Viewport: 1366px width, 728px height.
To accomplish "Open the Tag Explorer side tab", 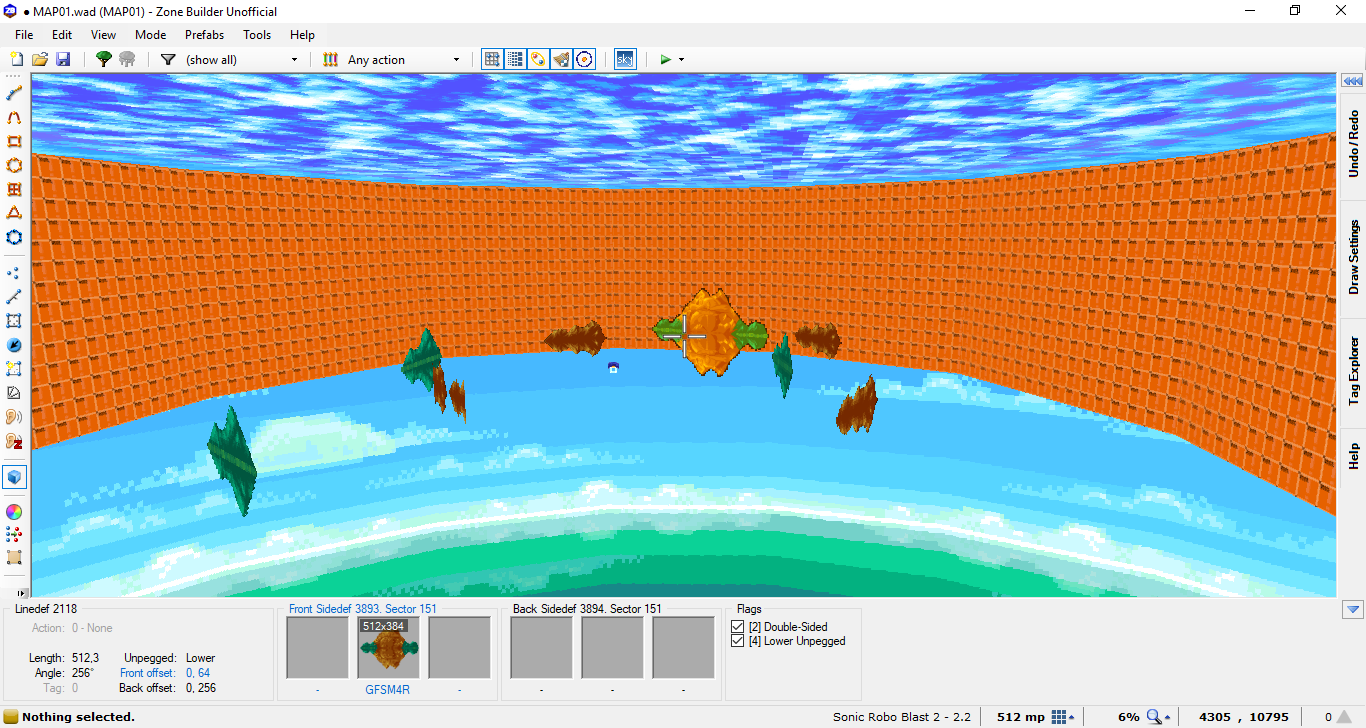I will [1353, 371].
